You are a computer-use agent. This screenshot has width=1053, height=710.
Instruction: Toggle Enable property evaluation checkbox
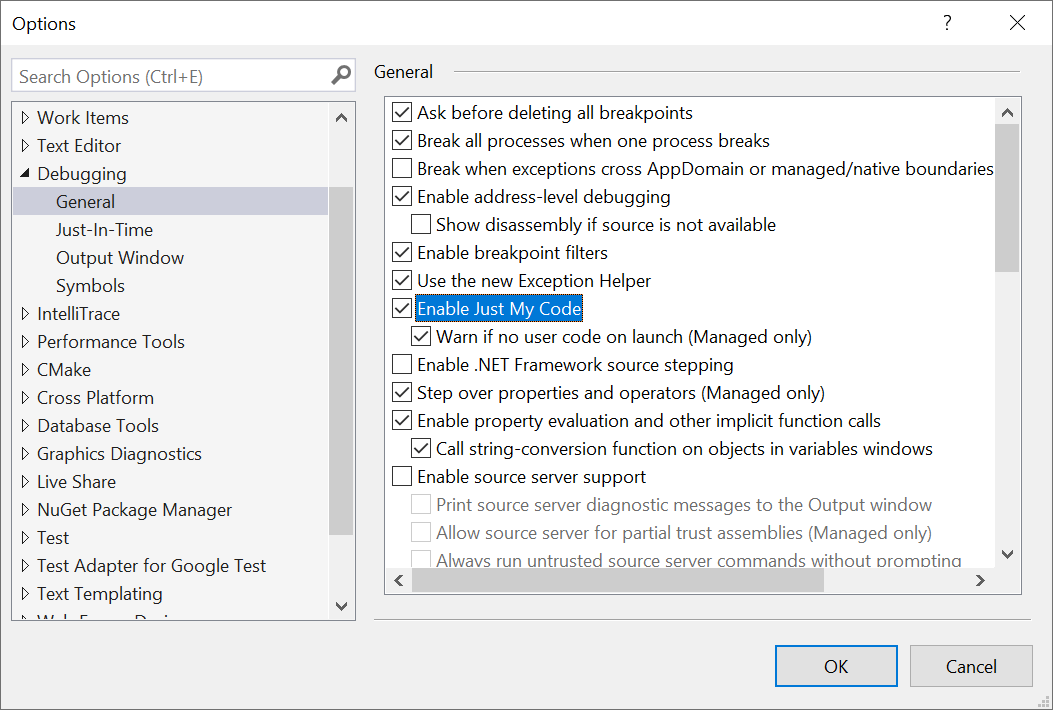click(402, 420)
